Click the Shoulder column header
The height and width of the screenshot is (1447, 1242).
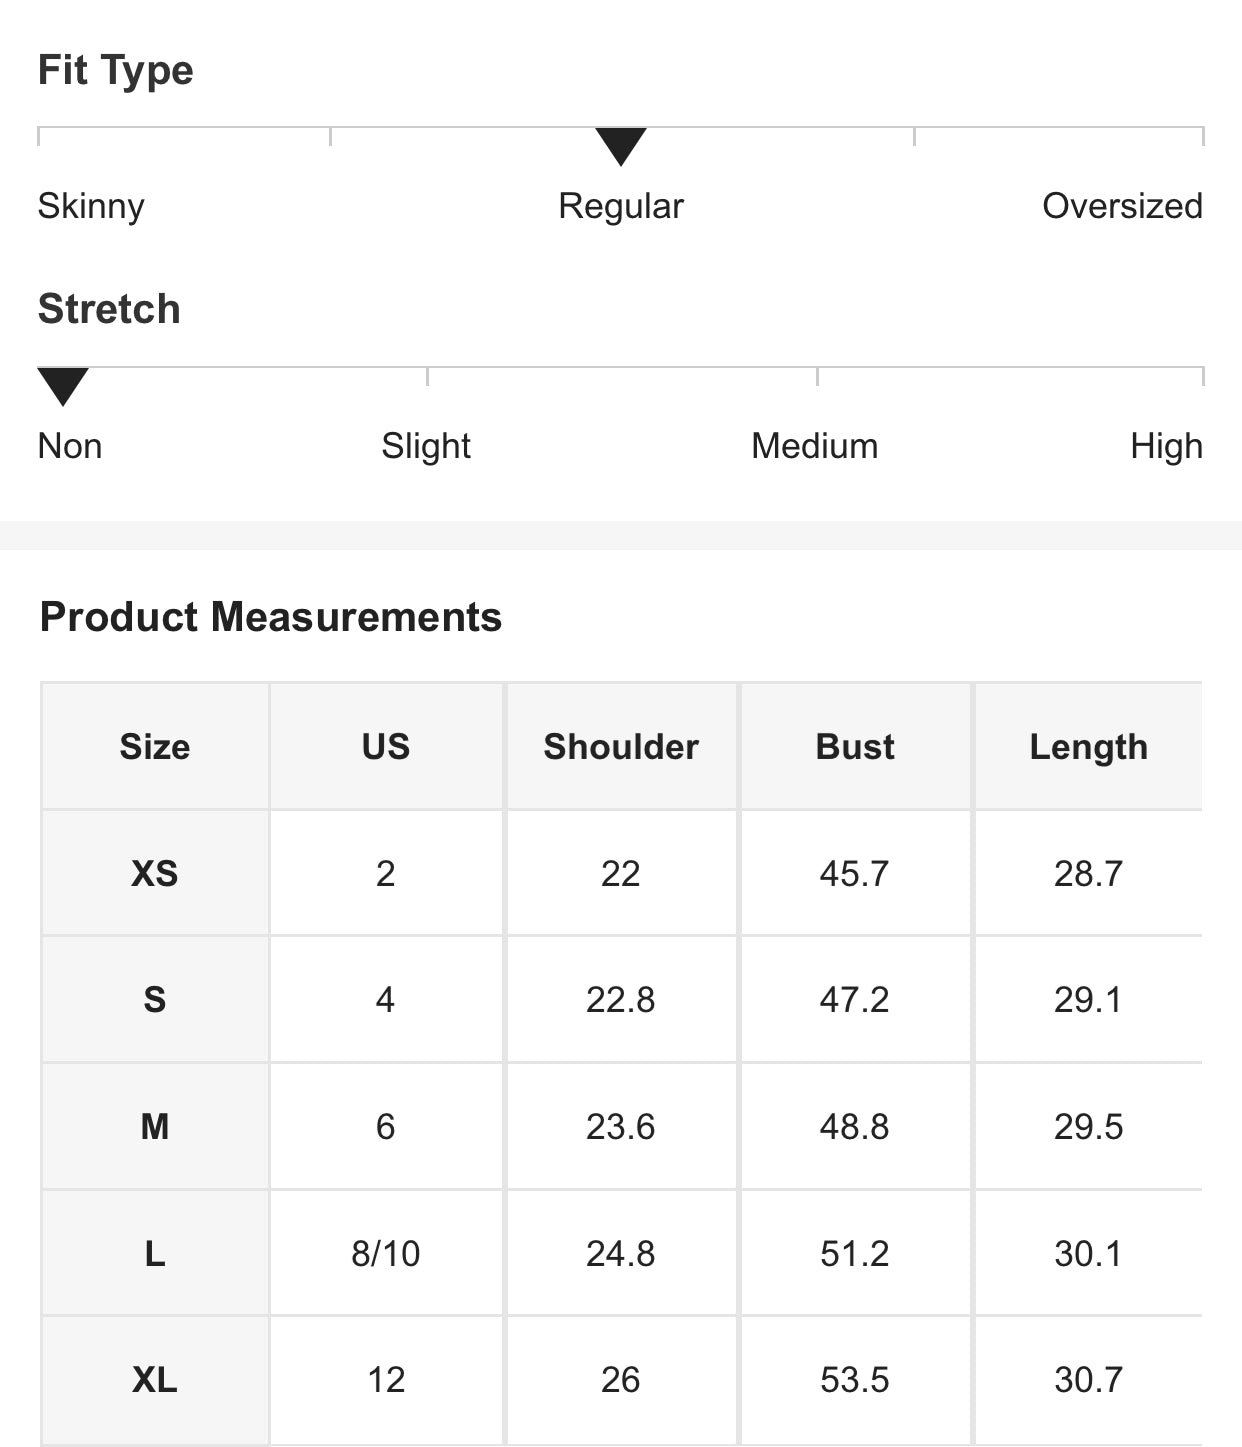coord(620,747)
